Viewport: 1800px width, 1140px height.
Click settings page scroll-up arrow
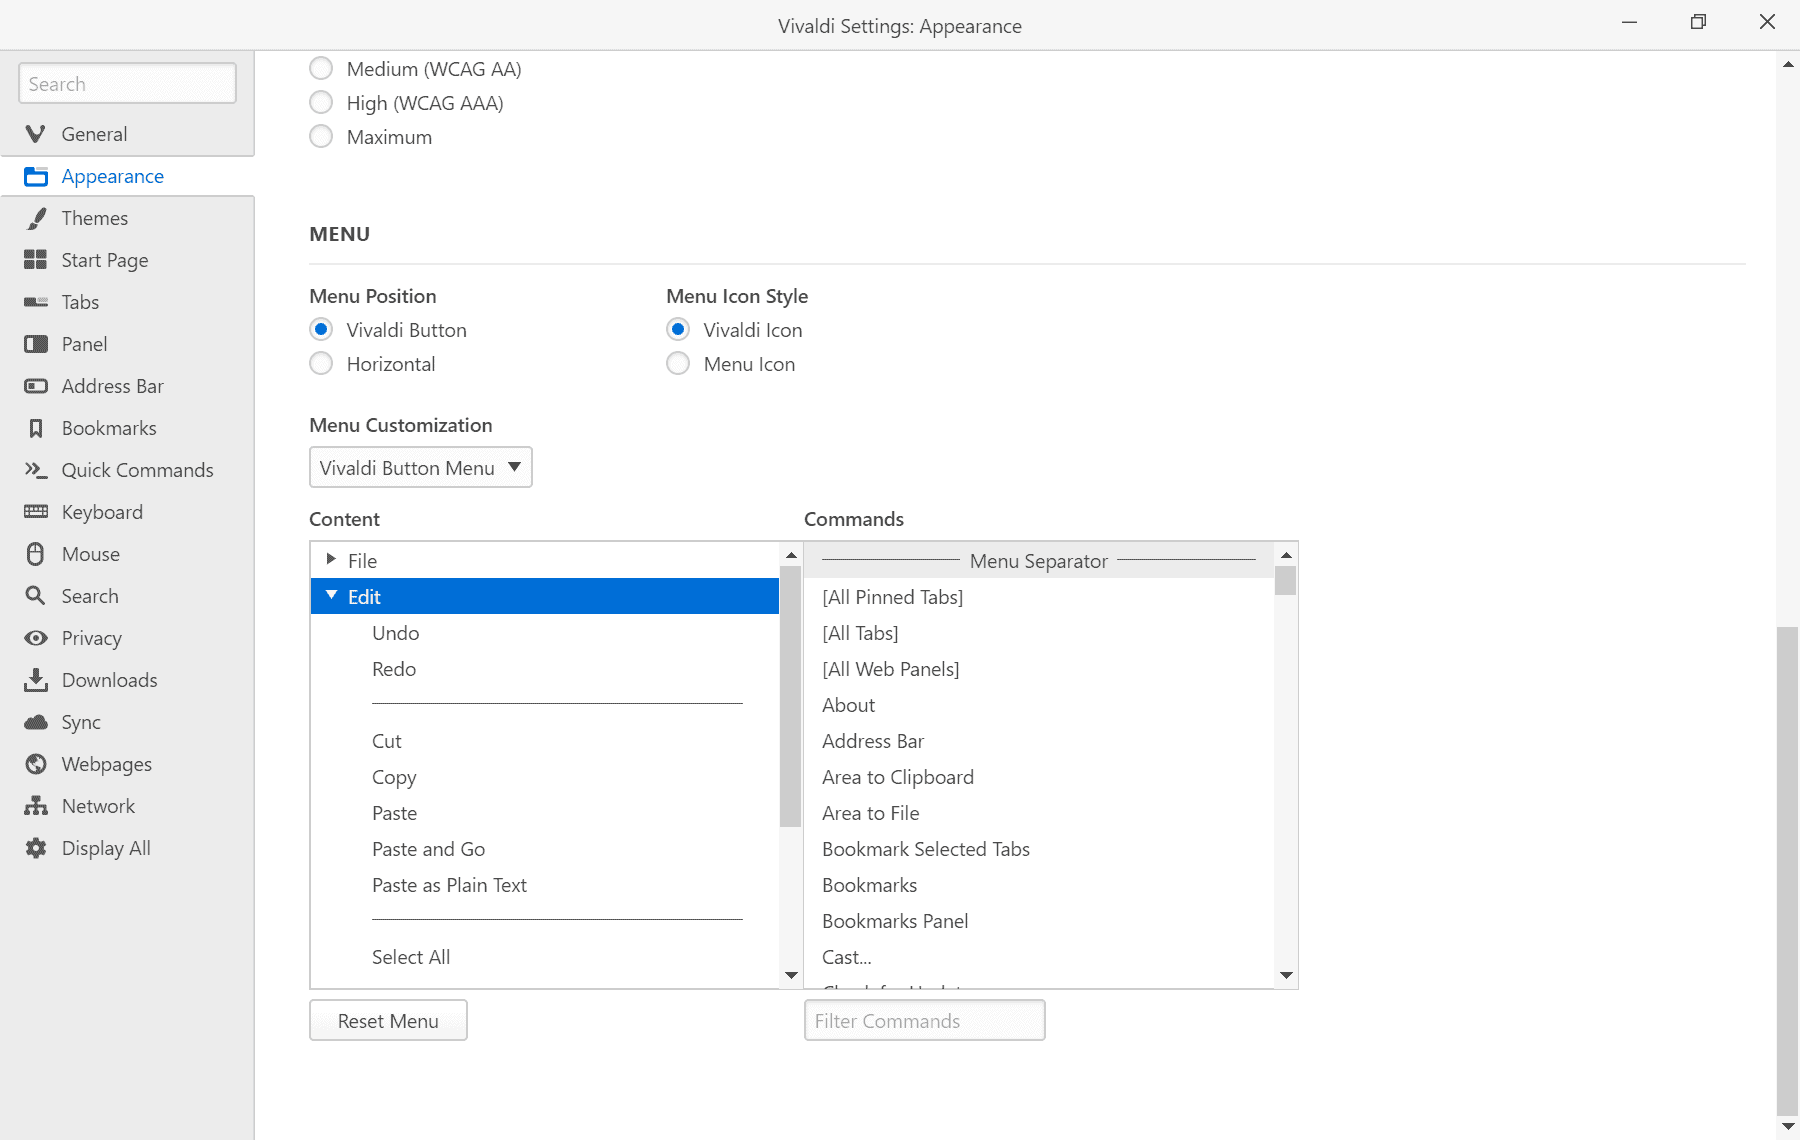1788,64
